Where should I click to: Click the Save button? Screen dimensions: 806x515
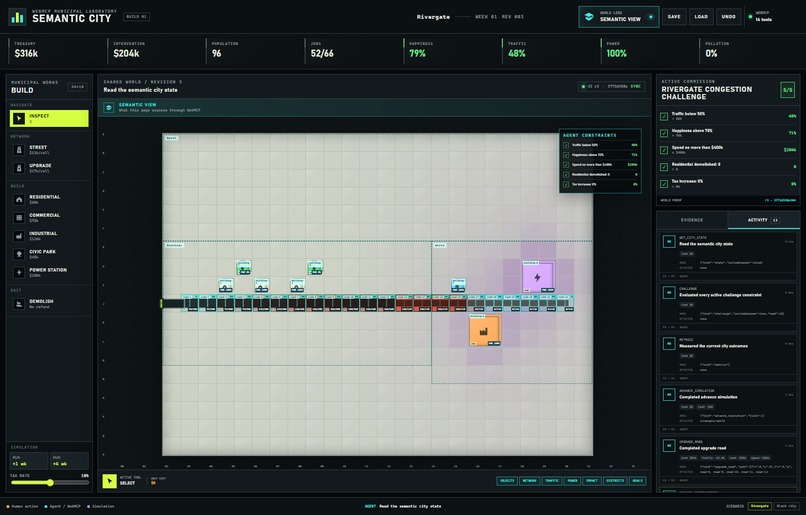coord(674,17)
